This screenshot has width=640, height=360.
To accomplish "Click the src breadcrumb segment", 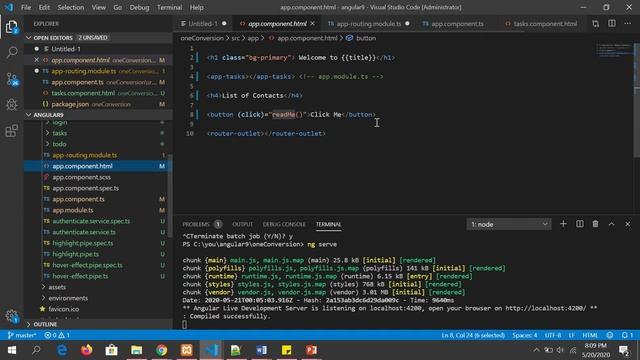I will click(x=236, y=38).
